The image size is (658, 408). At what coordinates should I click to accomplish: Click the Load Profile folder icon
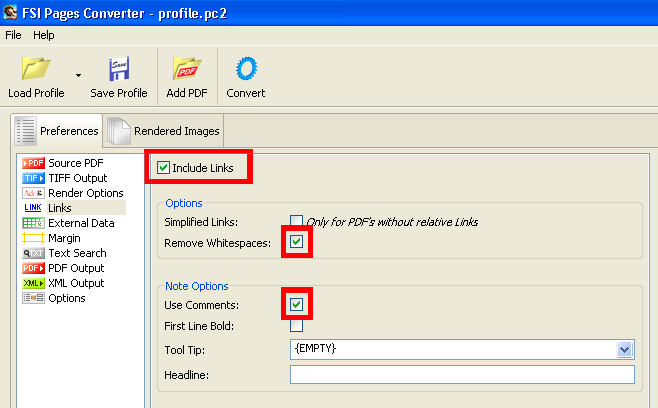(36, 68)
